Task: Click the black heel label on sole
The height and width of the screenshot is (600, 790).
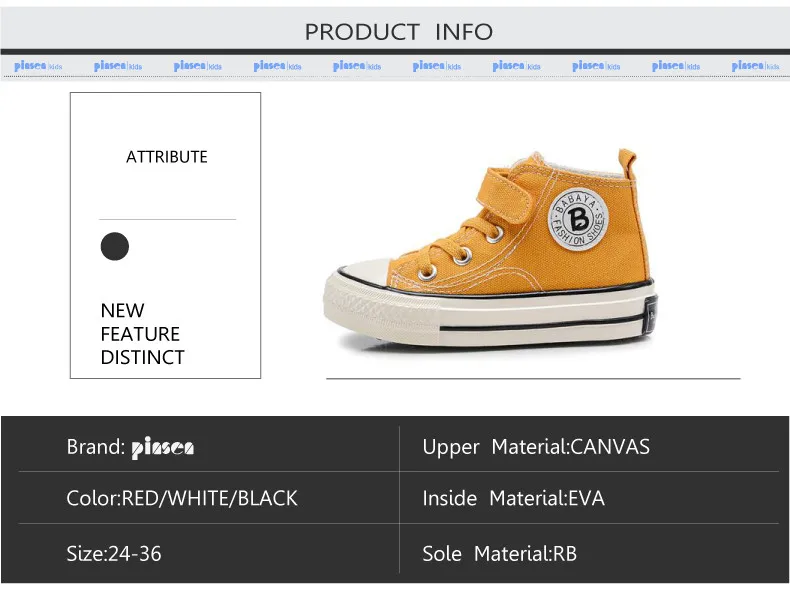Action: coord(650,315)
